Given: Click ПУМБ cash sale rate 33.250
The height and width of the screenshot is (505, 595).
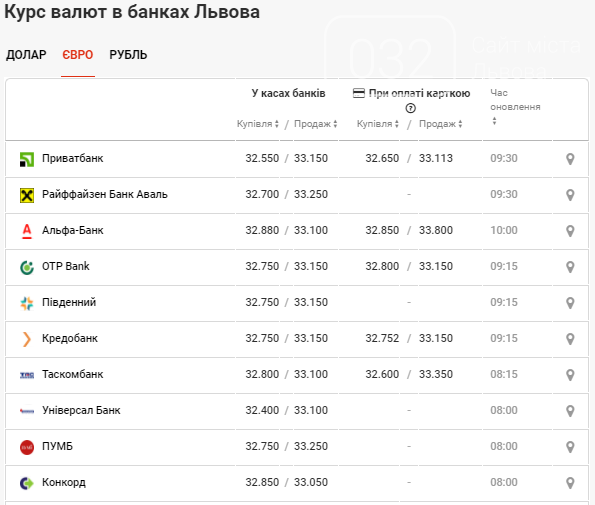Looking at the screenshot, I should coord(311,447).
